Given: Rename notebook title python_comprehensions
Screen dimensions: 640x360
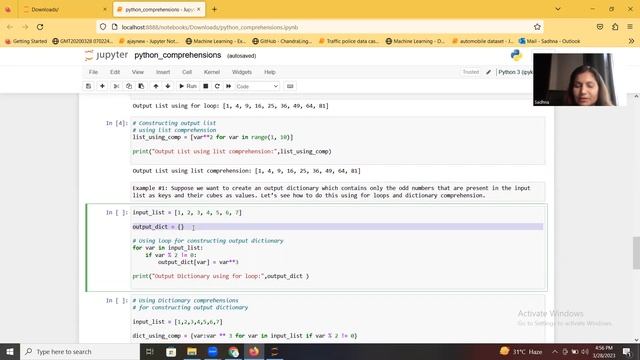Looking at the screenshot, I should click(178, 55).
